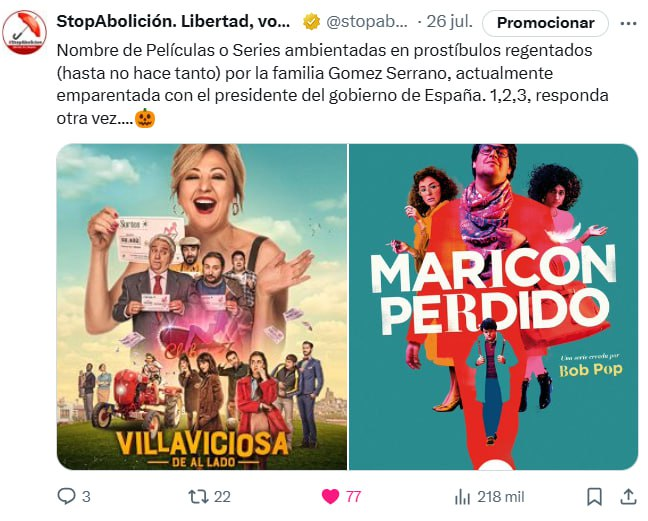Viewport: 648px width, 521px height.
Task: Click the gold verified badge
Action: point(312,22)
